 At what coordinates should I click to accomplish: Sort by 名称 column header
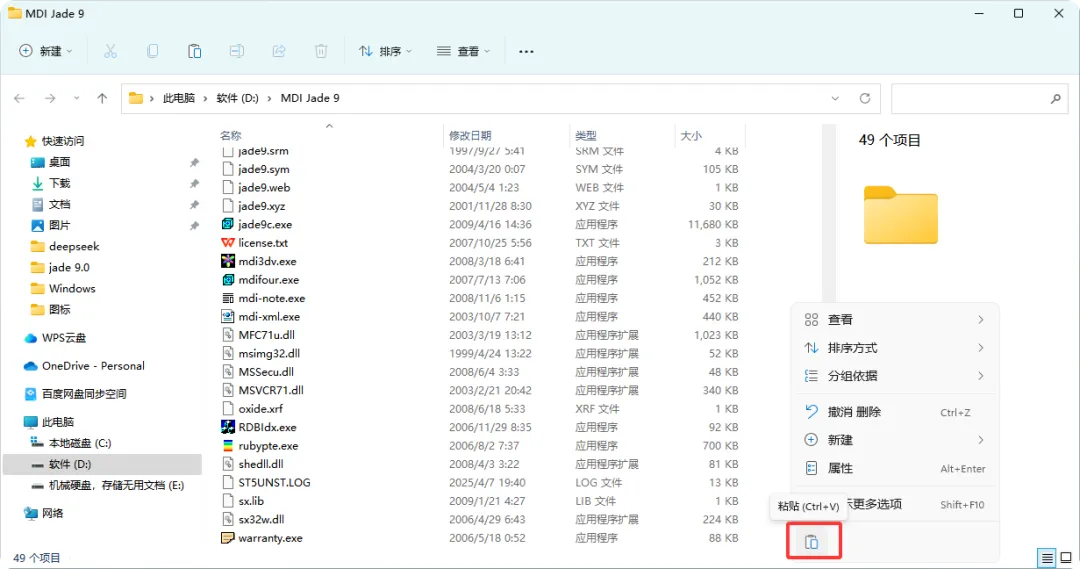pyautogui.click(x=231, y=136)
